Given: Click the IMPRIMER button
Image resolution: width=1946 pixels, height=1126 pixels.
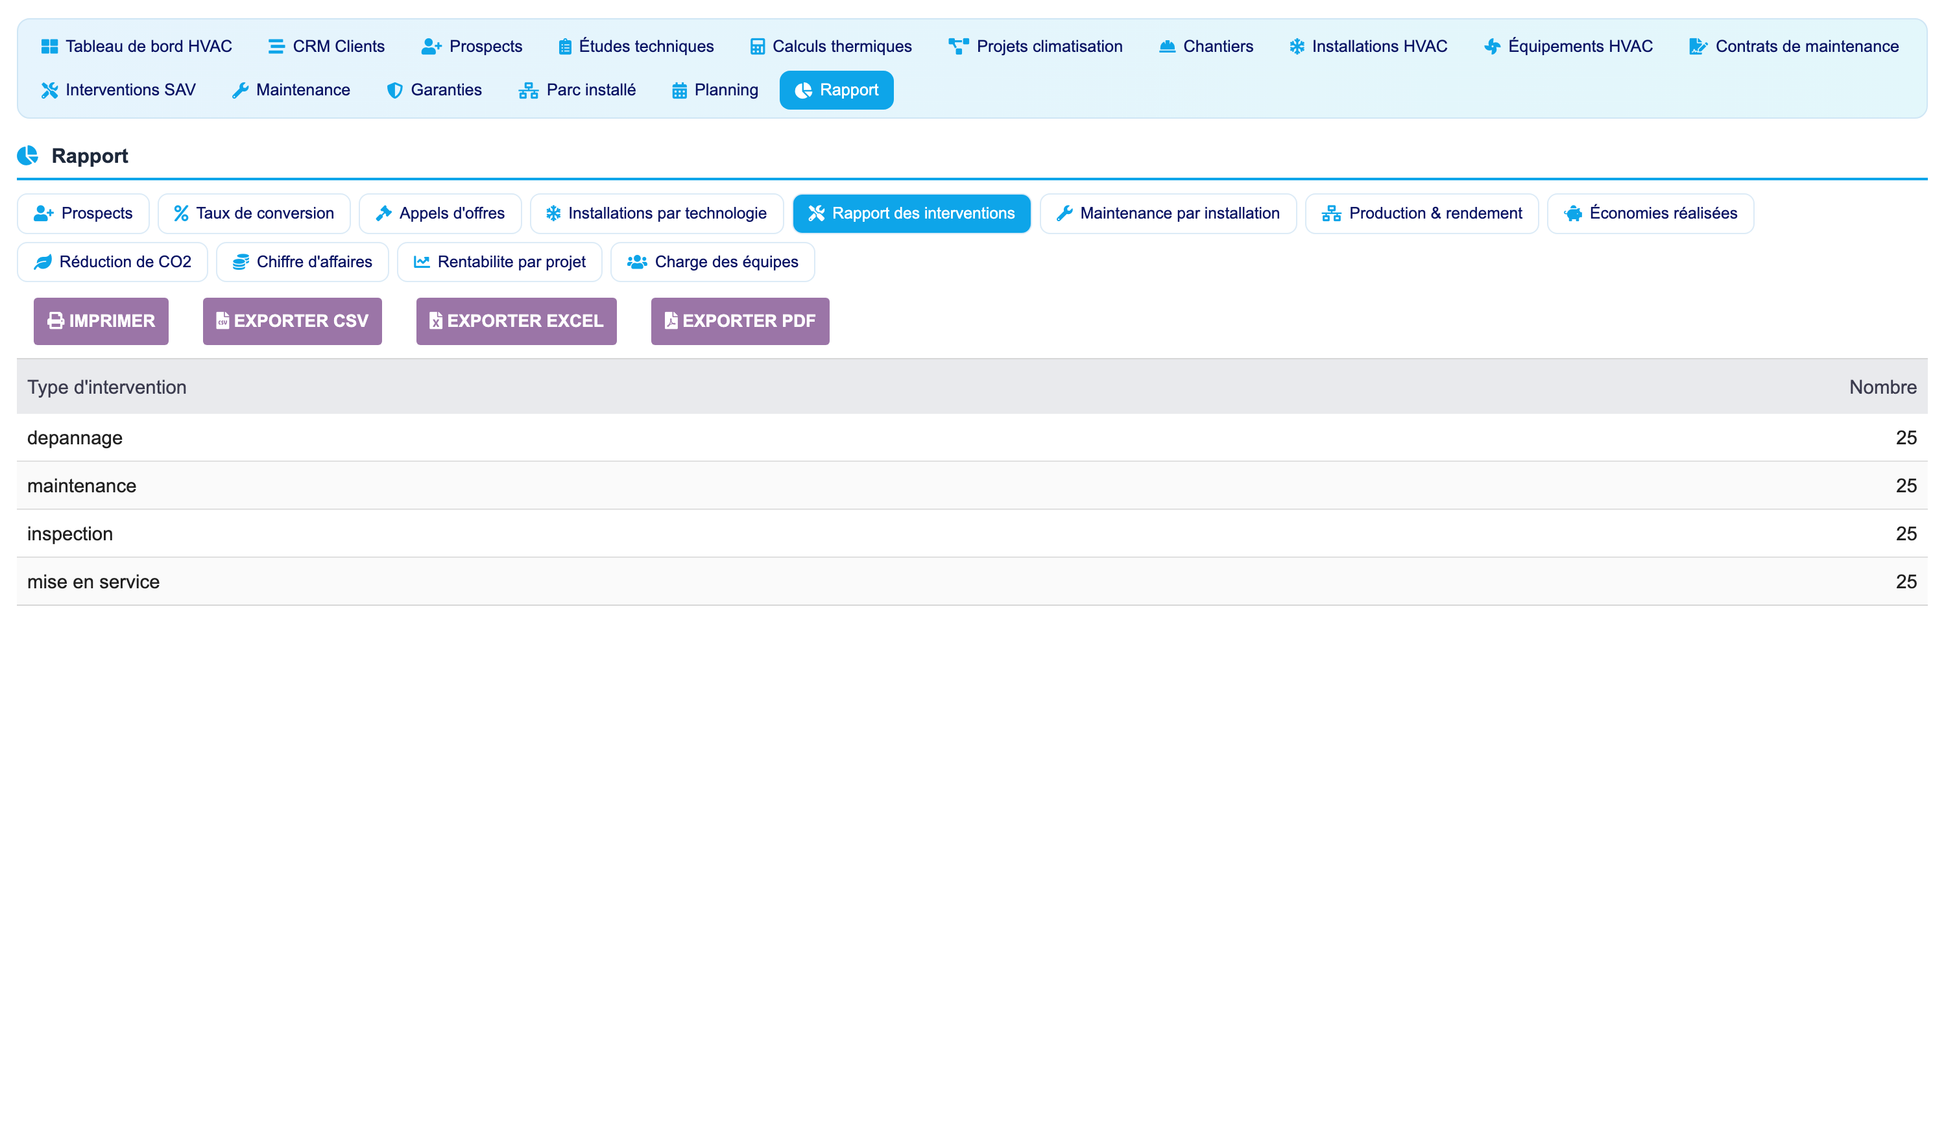Looking at the screenshot, I should pos(101,322).
